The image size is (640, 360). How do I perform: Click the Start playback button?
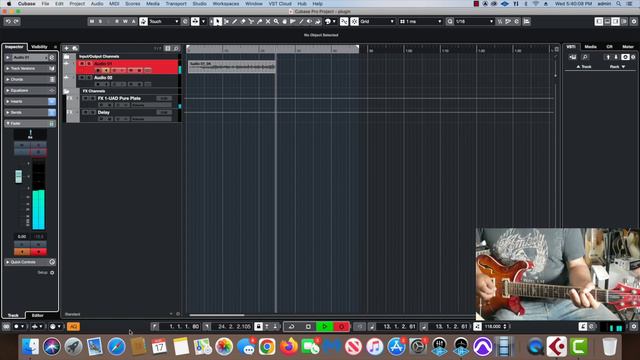(x=324, y=327)
